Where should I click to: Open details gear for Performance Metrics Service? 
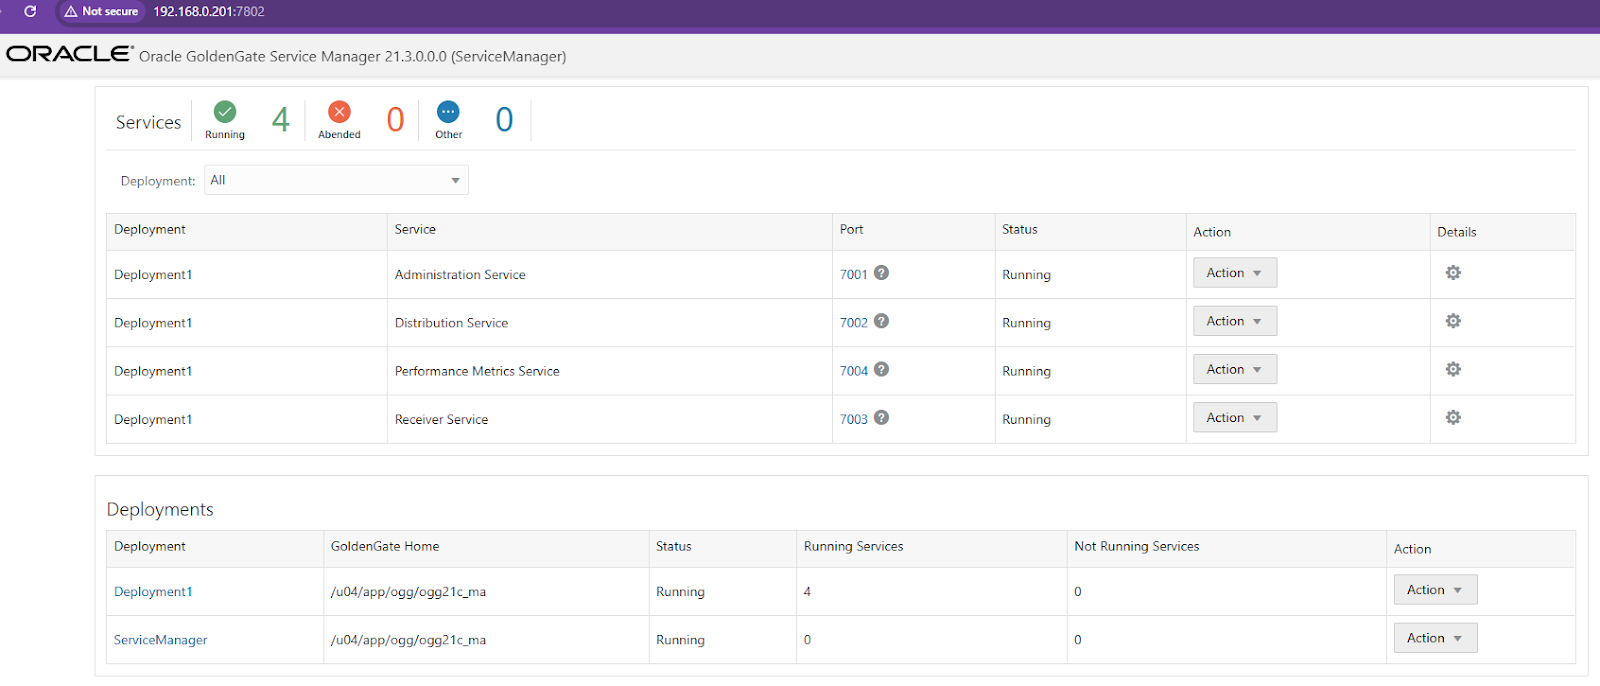pos(1453,369)
